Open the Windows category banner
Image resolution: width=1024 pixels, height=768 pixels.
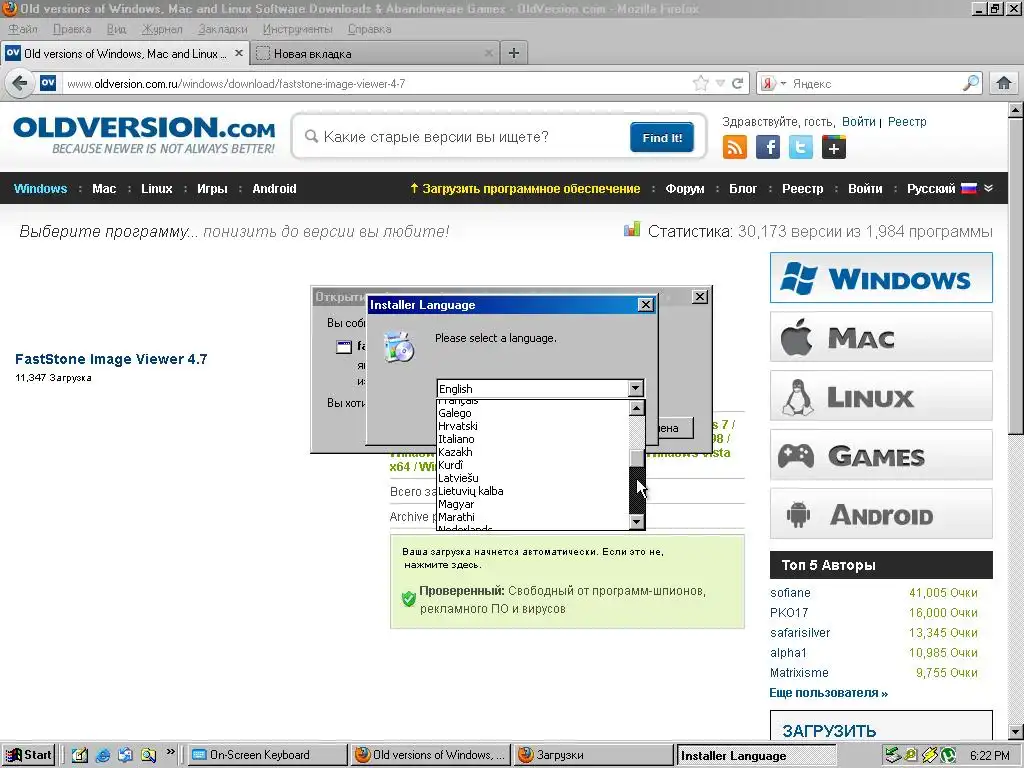click(881, 278)
